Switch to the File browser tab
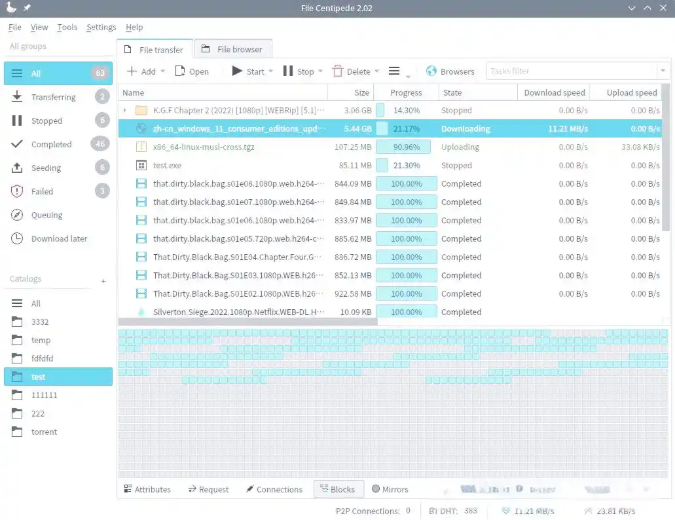The image size is (675, 520). click(232, 48)
